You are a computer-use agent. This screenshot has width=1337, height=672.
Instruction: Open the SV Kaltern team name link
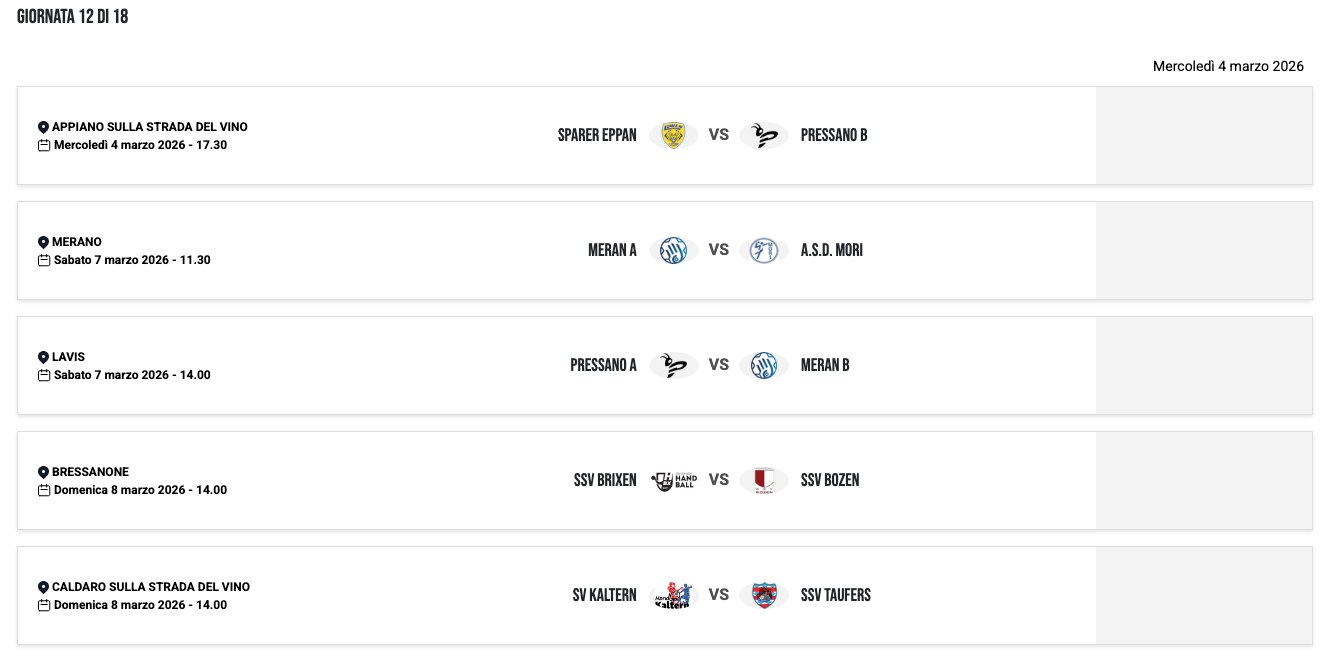(604, 595)
